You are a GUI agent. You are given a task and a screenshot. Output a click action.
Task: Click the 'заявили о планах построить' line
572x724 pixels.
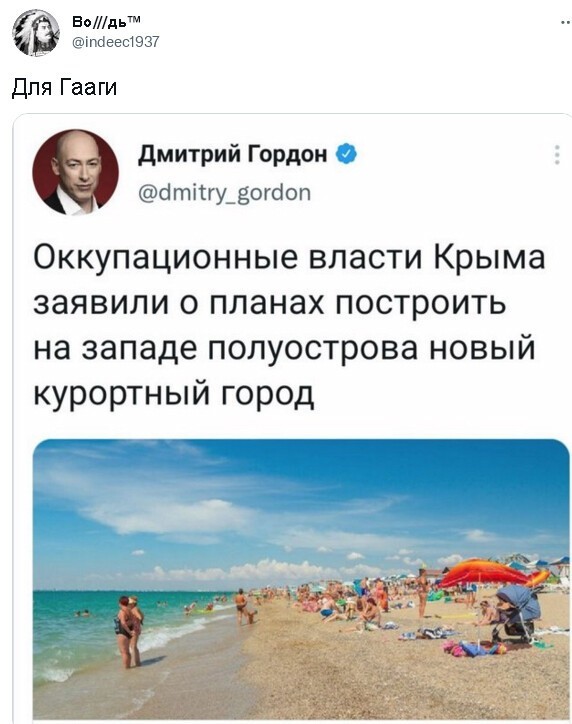[x=270, y=303]
